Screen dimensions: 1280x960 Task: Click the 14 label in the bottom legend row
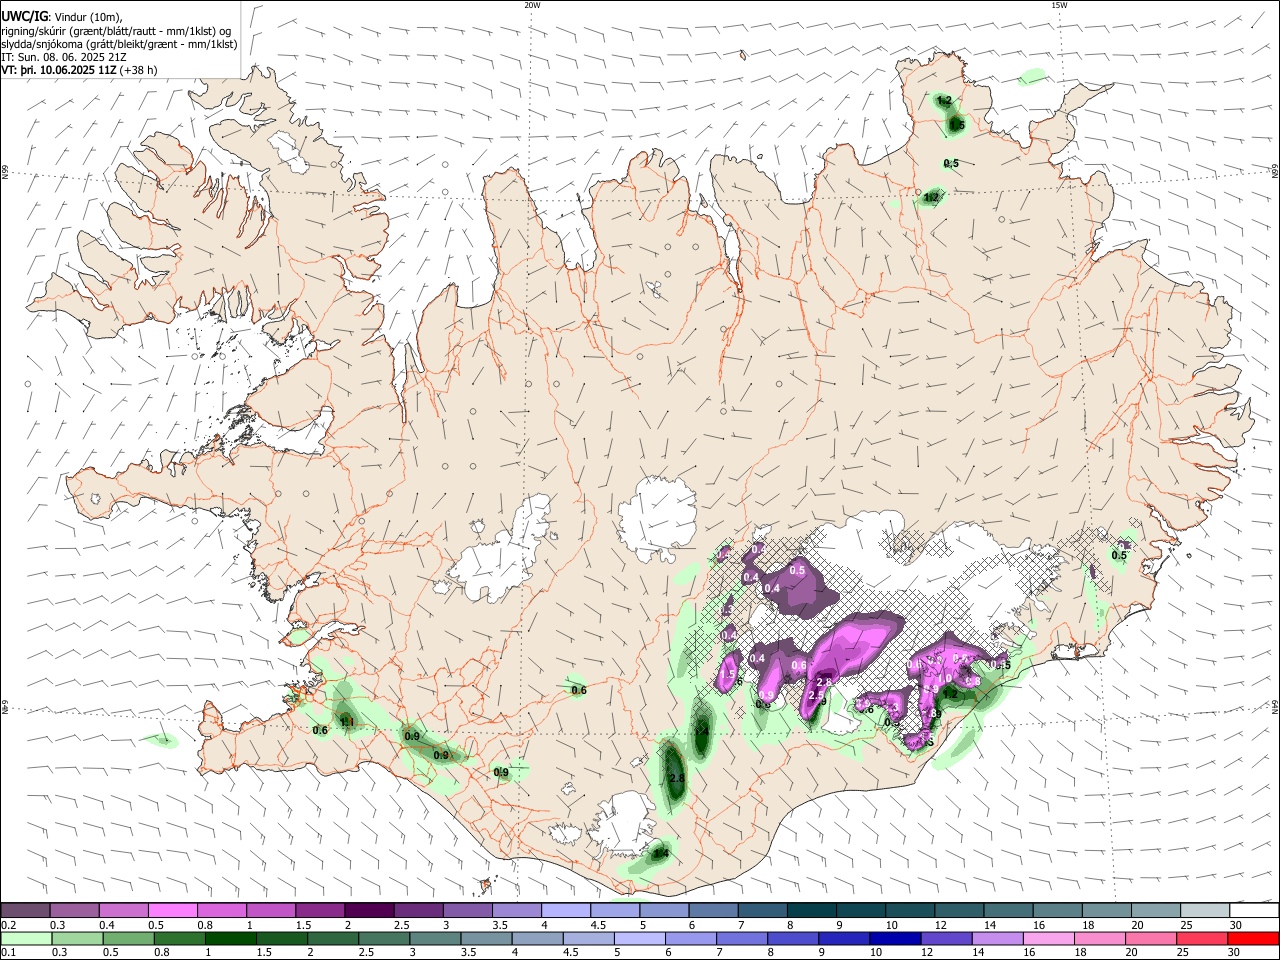coord(981,953)
